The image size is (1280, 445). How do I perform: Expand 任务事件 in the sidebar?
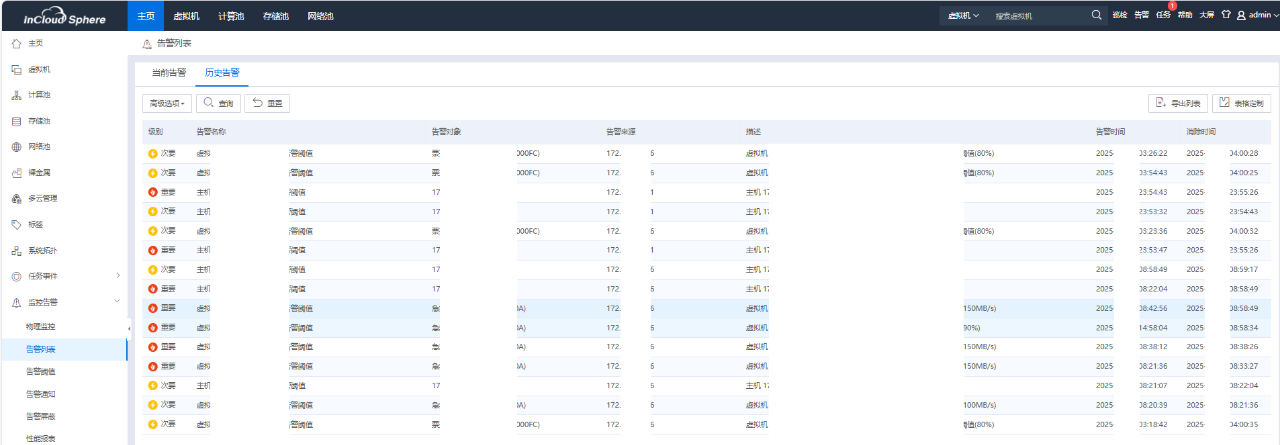point(117,276)
